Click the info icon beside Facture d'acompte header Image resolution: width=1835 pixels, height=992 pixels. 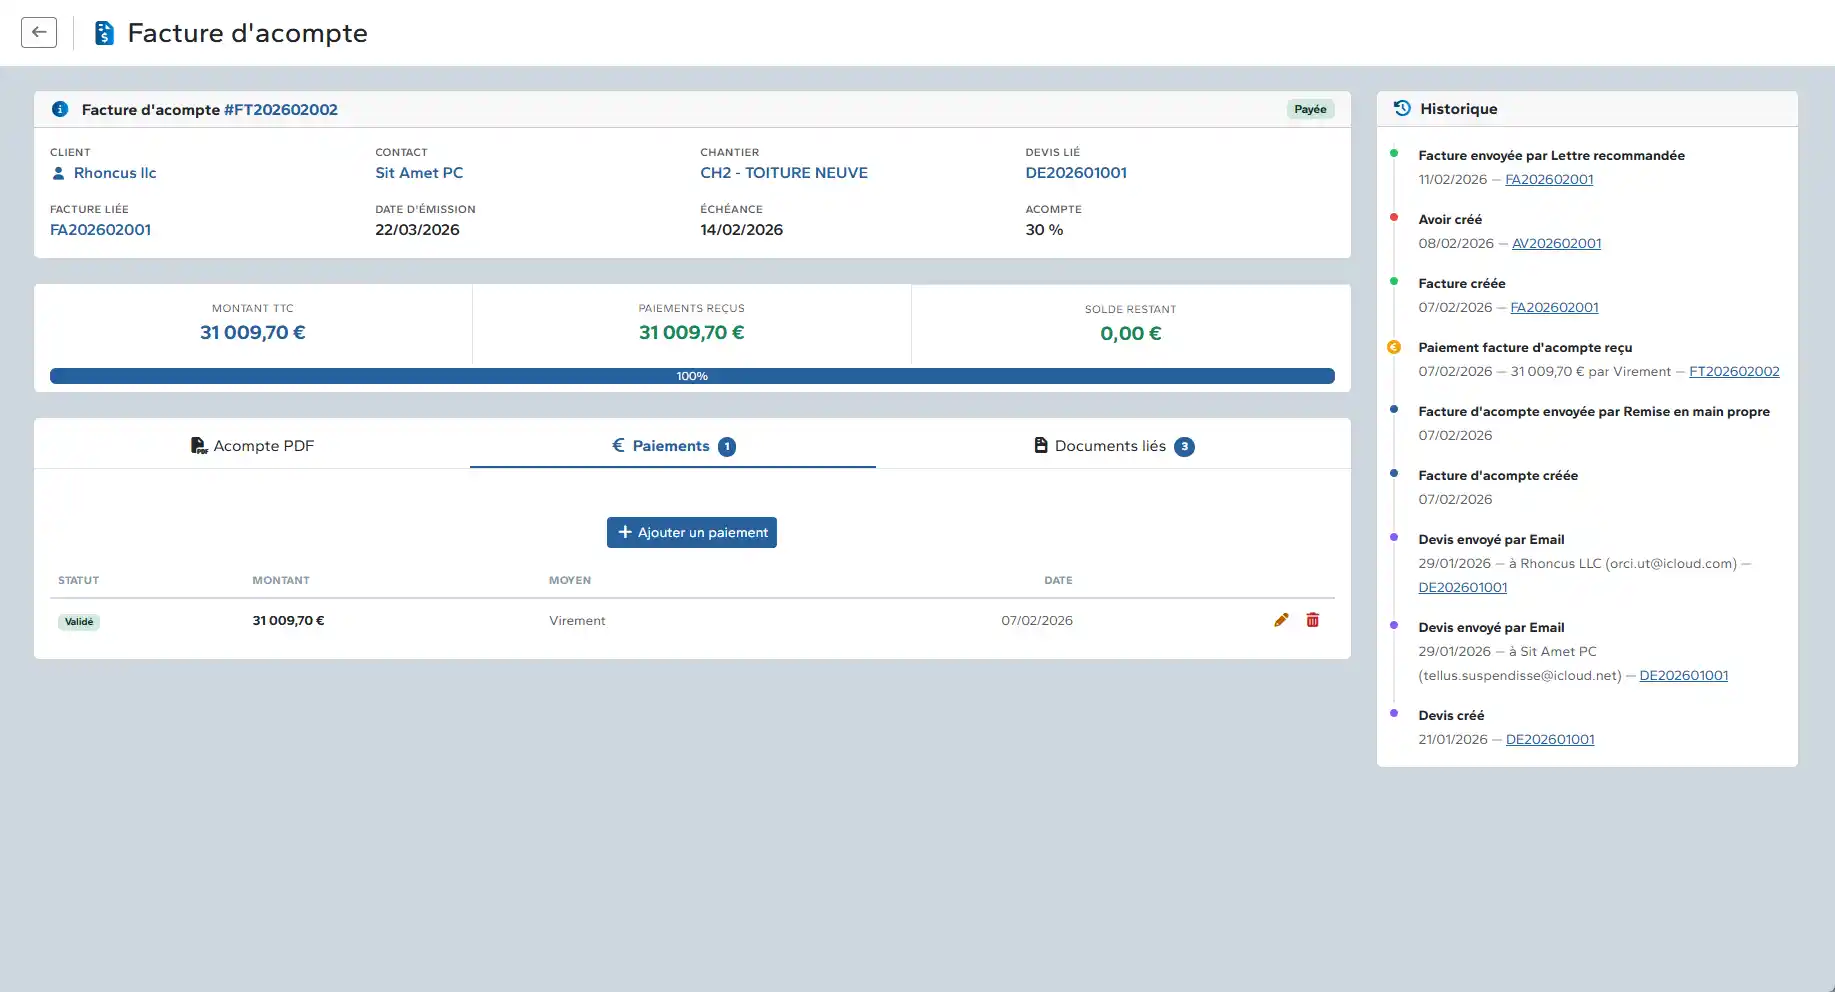point(62,109)
